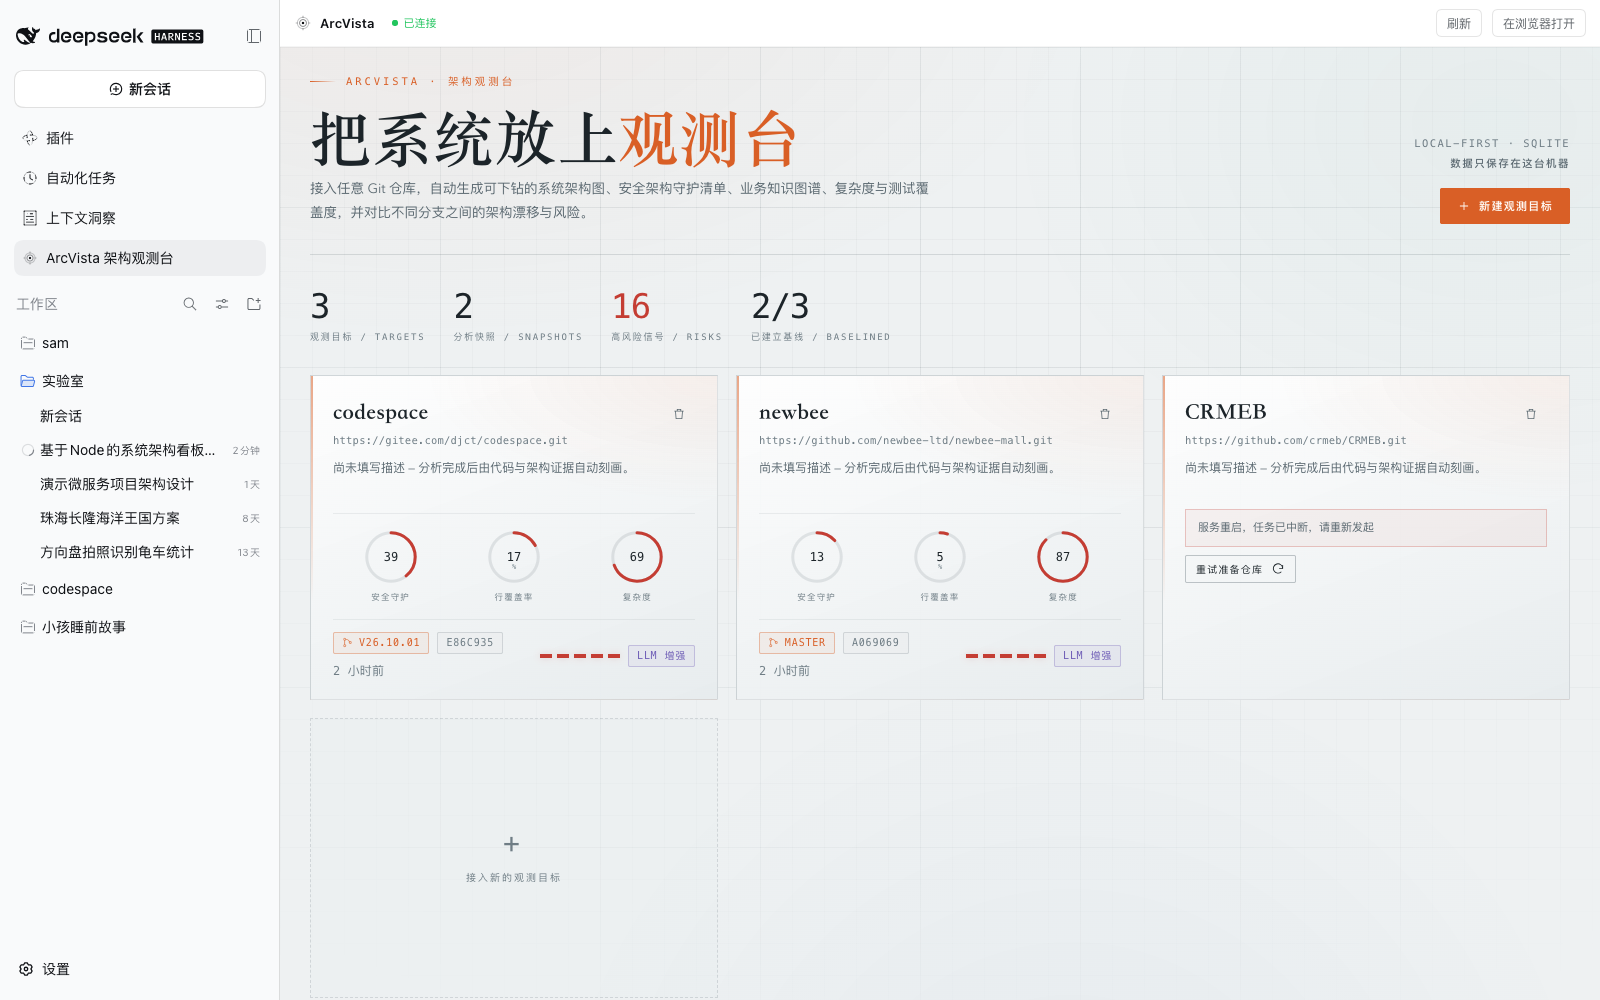Click commit hash E86C935
The width and height of the screenshot is (1600, 1000).
pyautogui.click(x=470, y=643)
